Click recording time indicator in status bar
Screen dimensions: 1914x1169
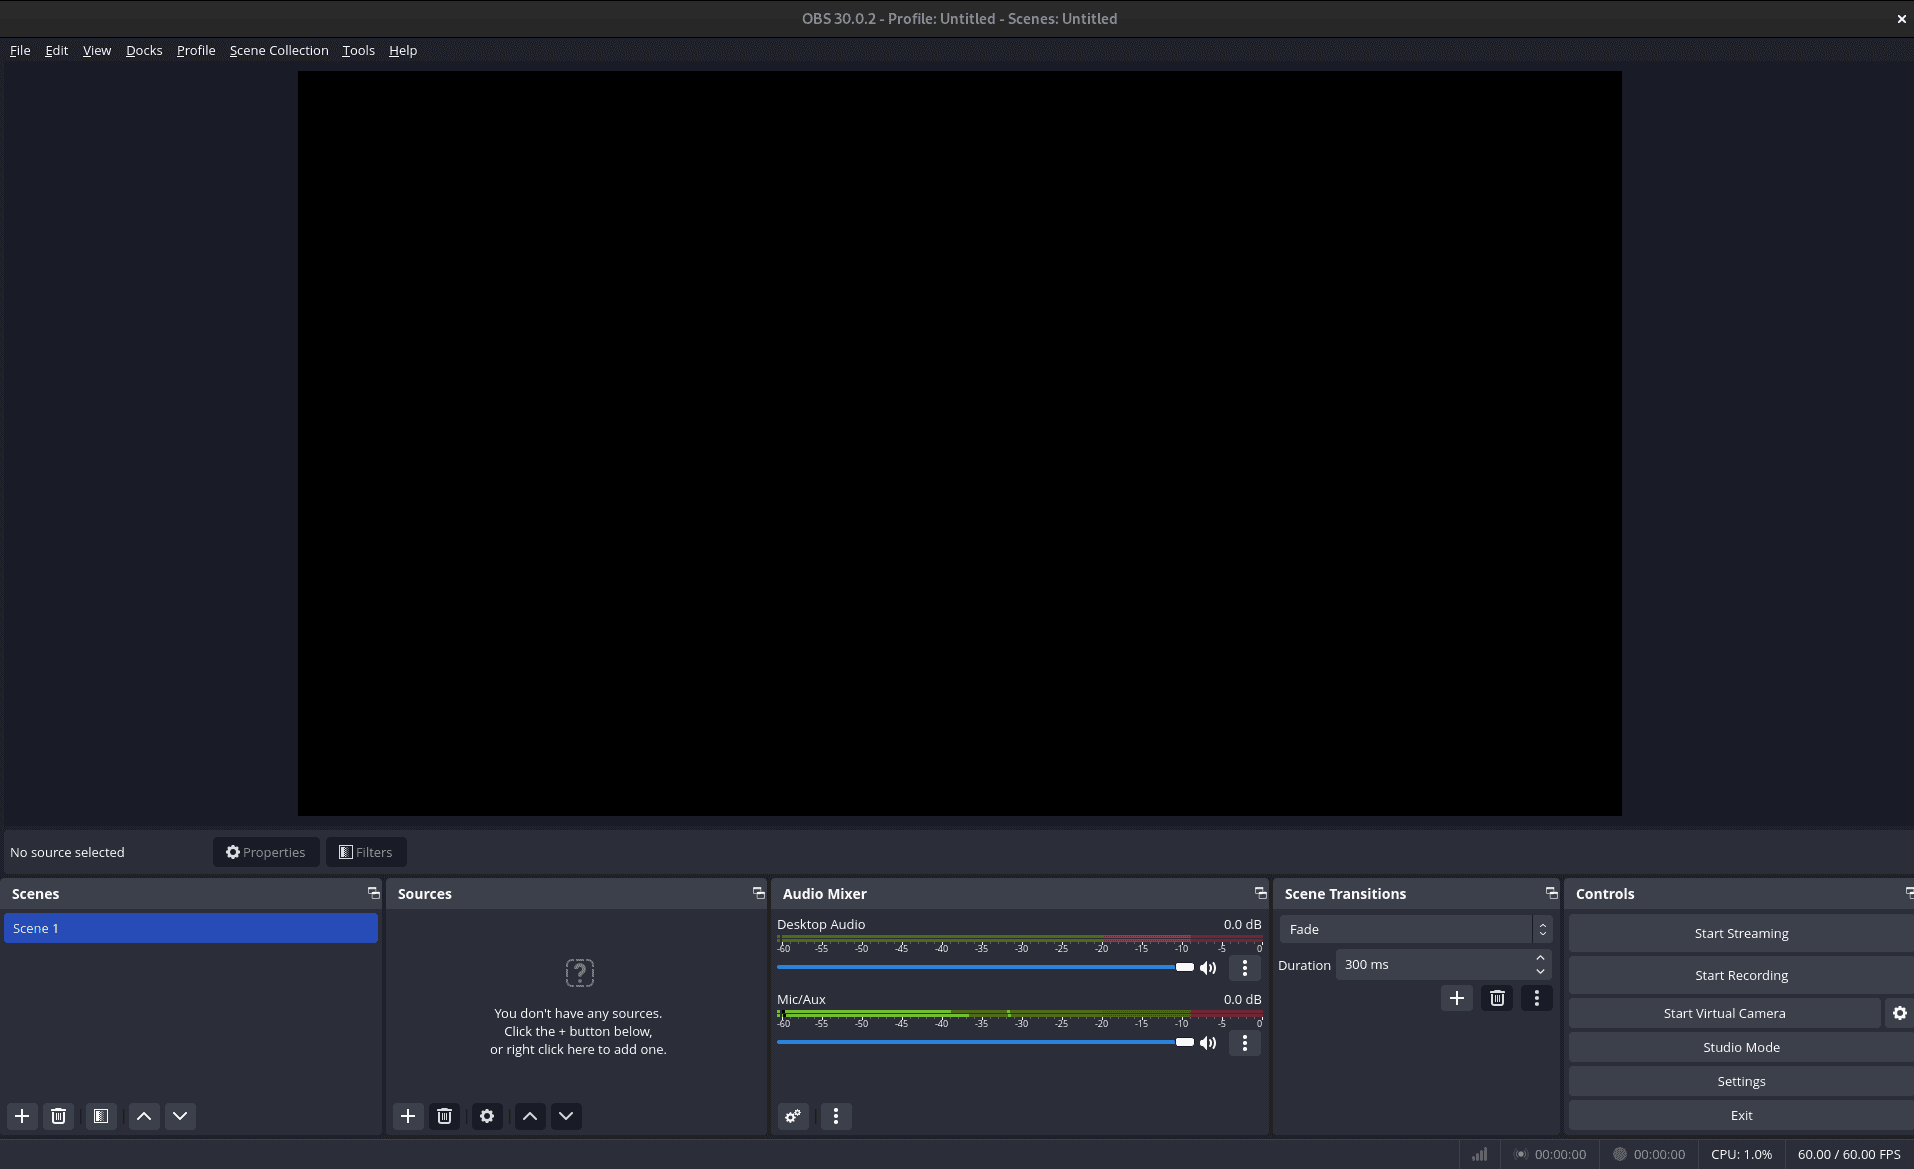click(x=1649, y=1154)
